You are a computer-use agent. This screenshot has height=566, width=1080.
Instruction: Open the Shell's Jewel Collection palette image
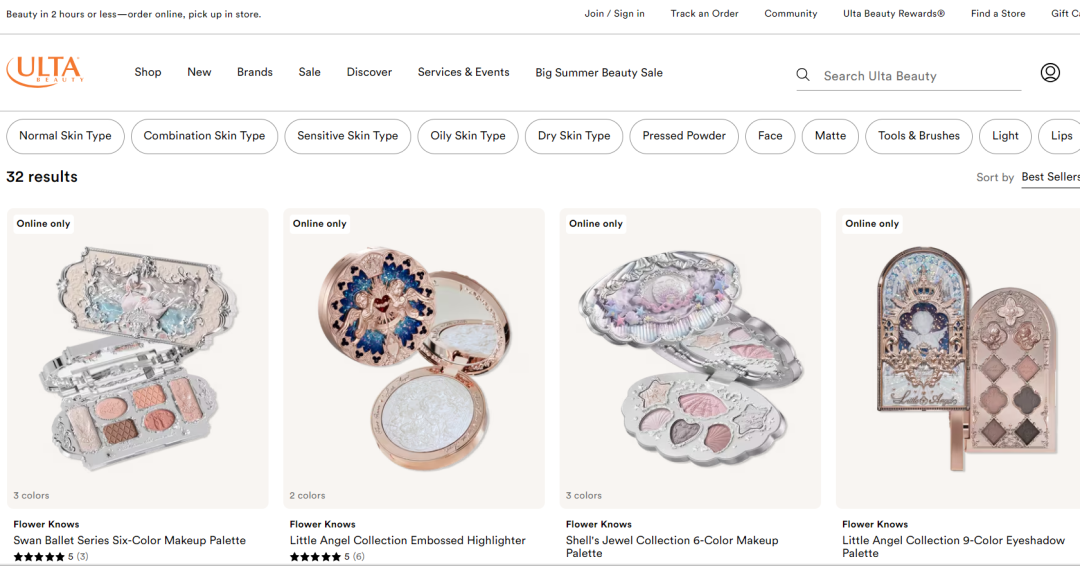tap(690, 359)
